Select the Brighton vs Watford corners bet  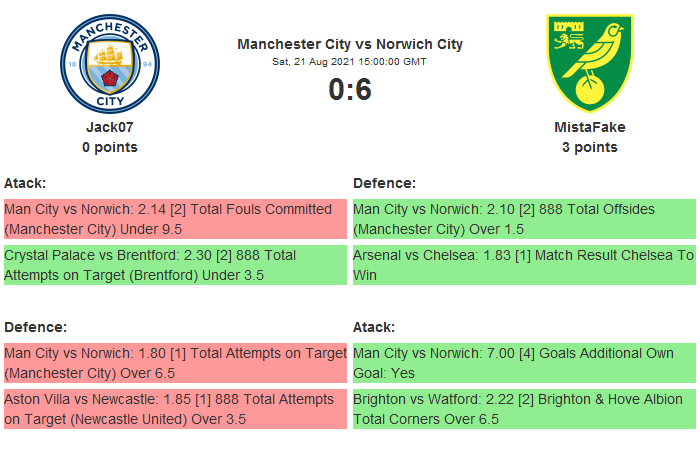(523, 409)
